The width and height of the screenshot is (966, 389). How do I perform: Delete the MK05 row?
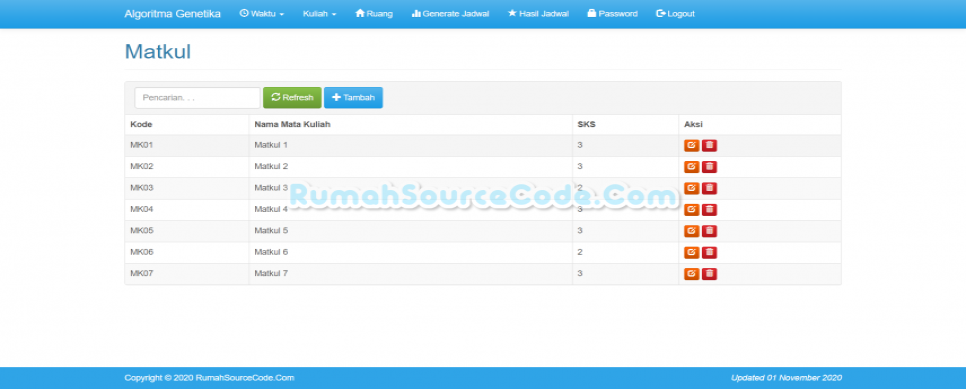coord(709,231)
